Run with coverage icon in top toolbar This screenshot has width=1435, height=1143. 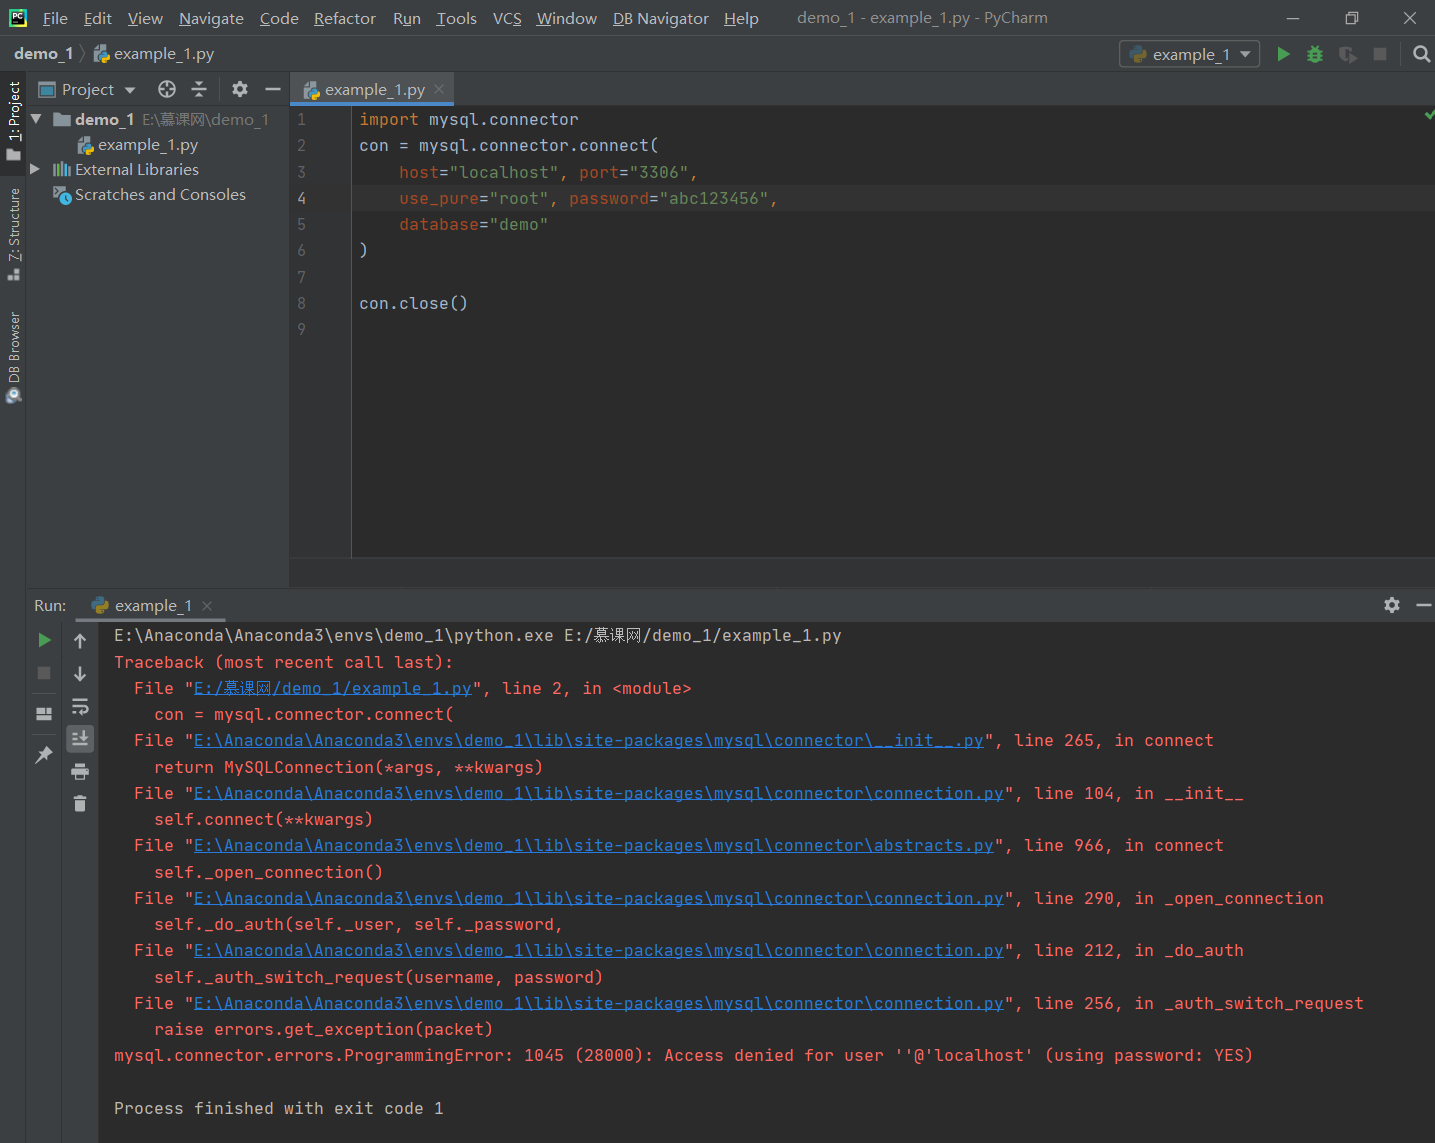[1348, 54]
